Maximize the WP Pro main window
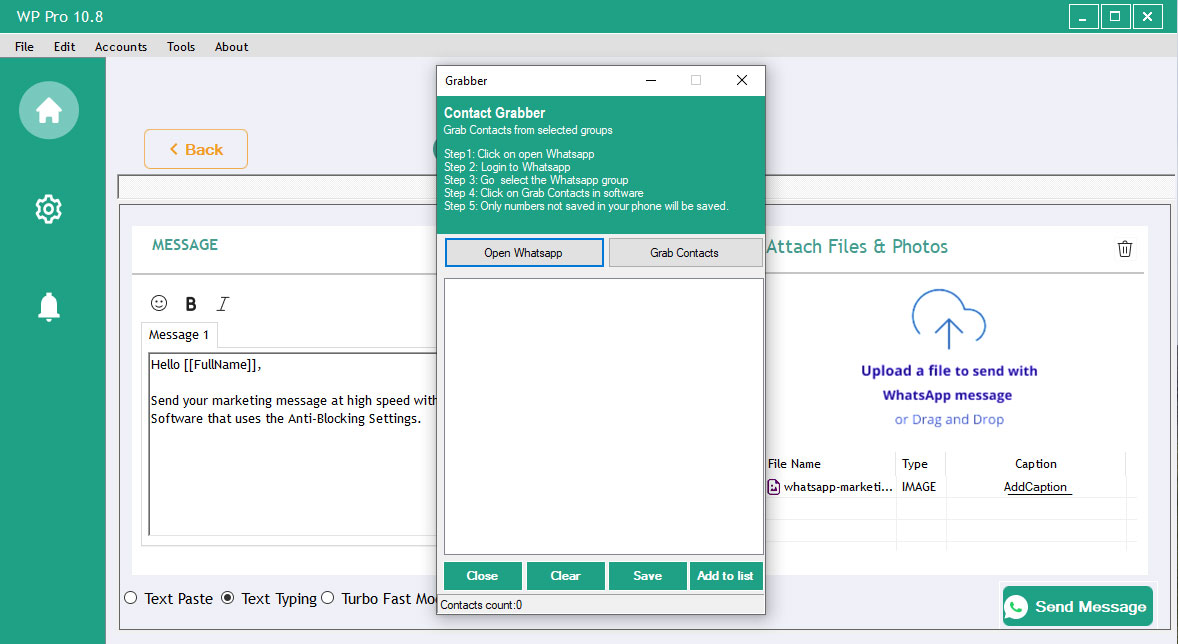 coord(1116,17)
